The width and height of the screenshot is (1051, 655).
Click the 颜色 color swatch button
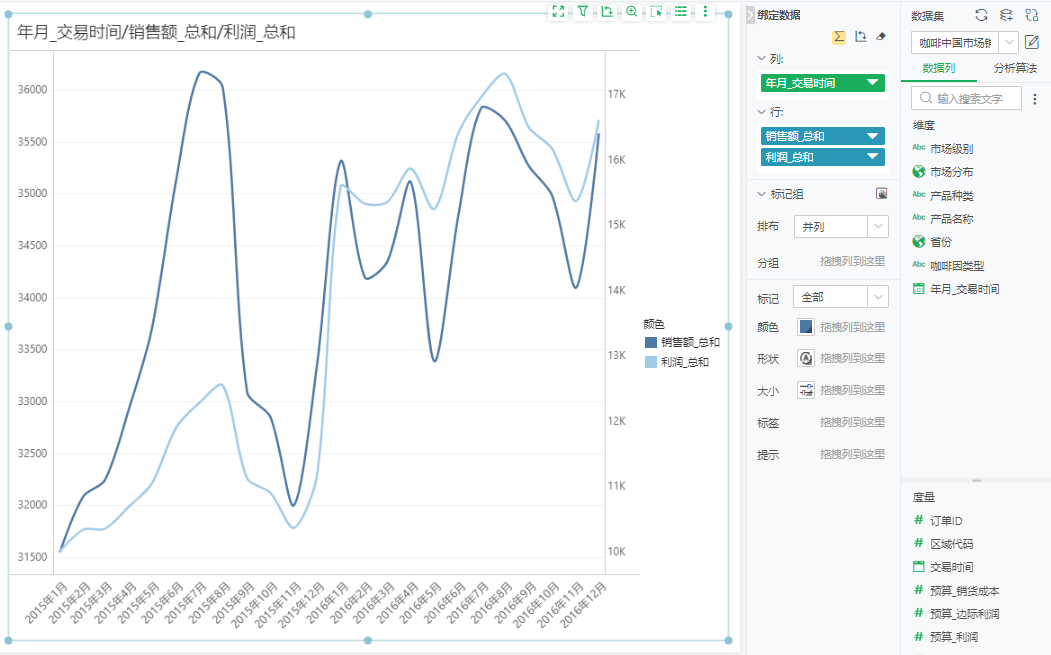click(x=806, y=327)
